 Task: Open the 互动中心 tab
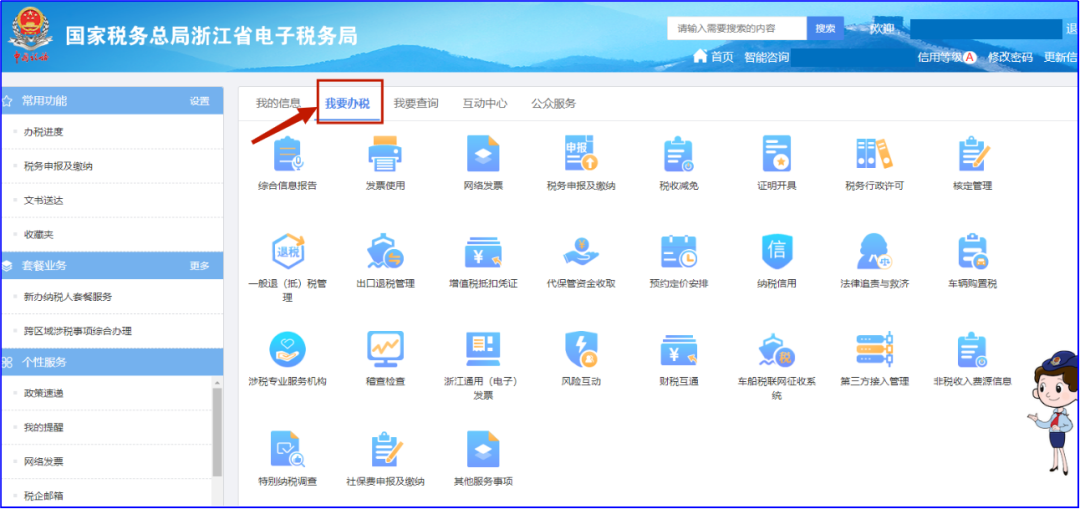(485, 103)
